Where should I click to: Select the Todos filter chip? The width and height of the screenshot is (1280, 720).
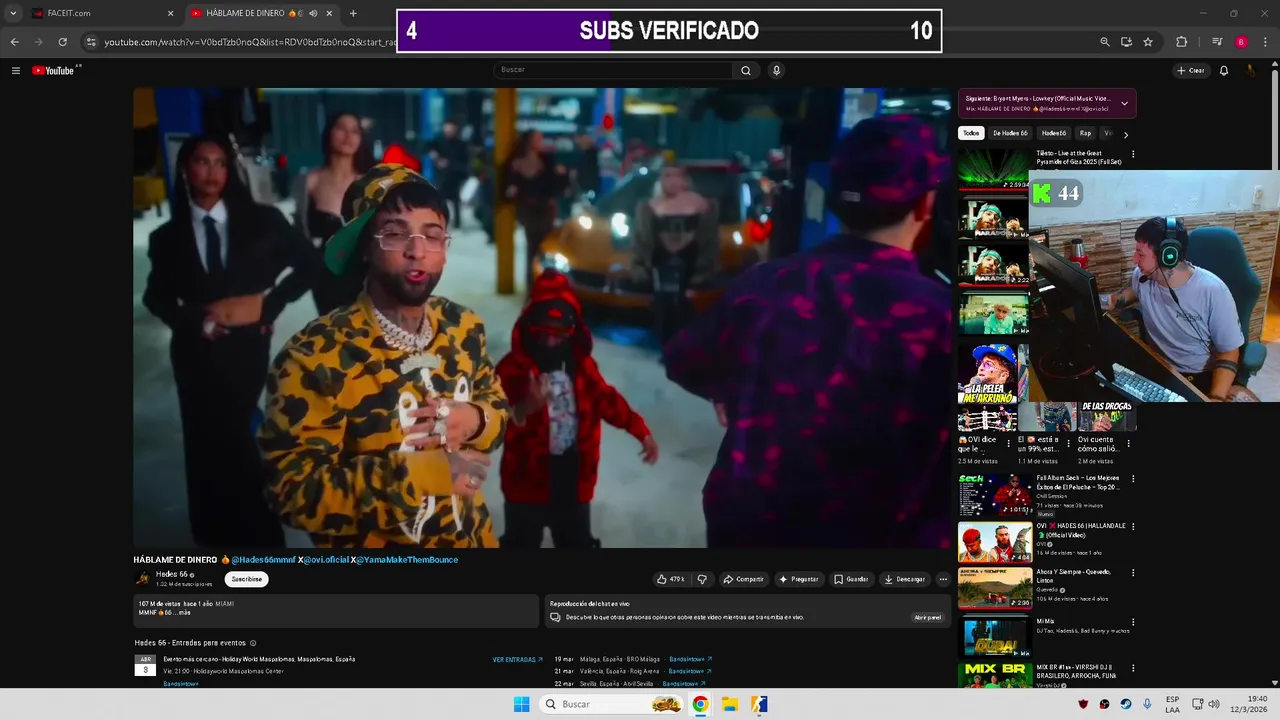coord(971,133)
